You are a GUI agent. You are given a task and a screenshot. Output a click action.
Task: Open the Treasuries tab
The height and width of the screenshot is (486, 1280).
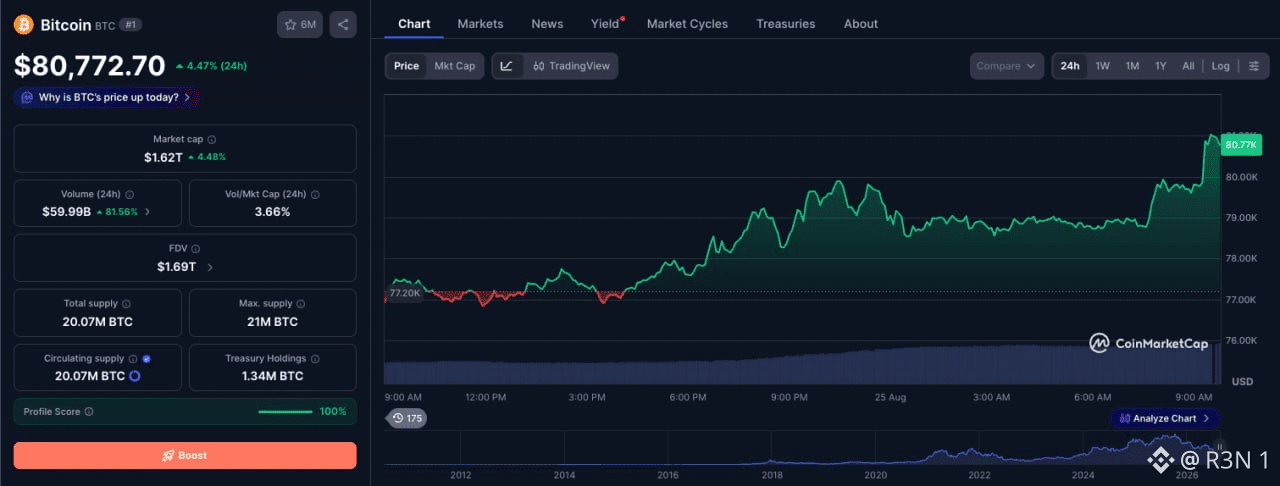[x=786, y=24]
